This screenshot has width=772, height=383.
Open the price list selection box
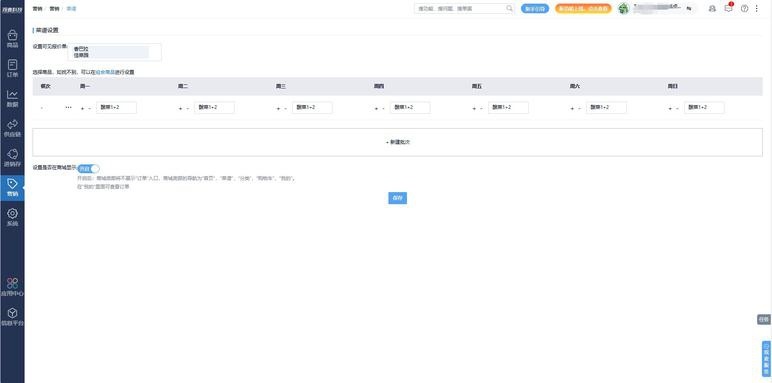click(115, 52)
